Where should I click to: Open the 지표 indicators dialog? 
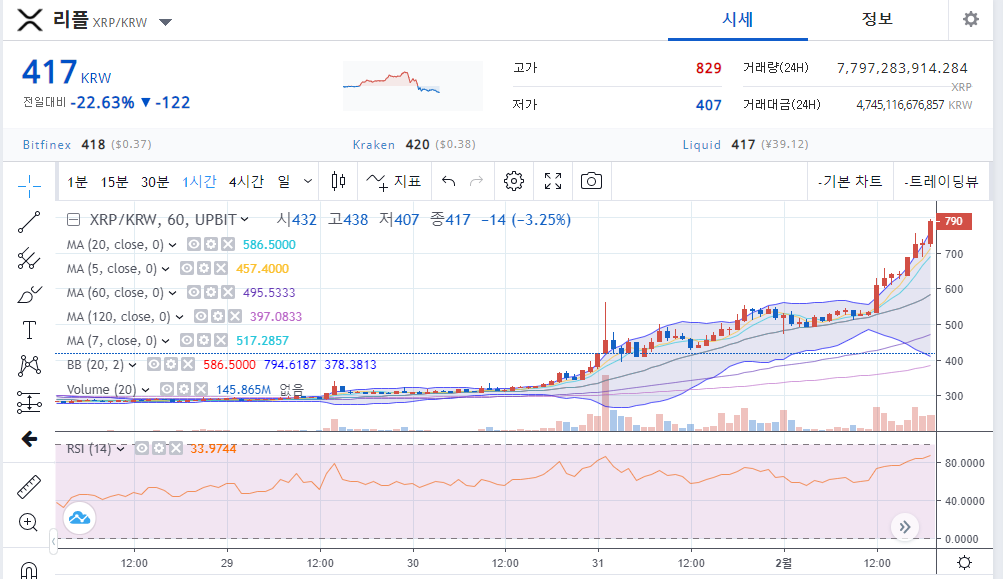[393, 182]
